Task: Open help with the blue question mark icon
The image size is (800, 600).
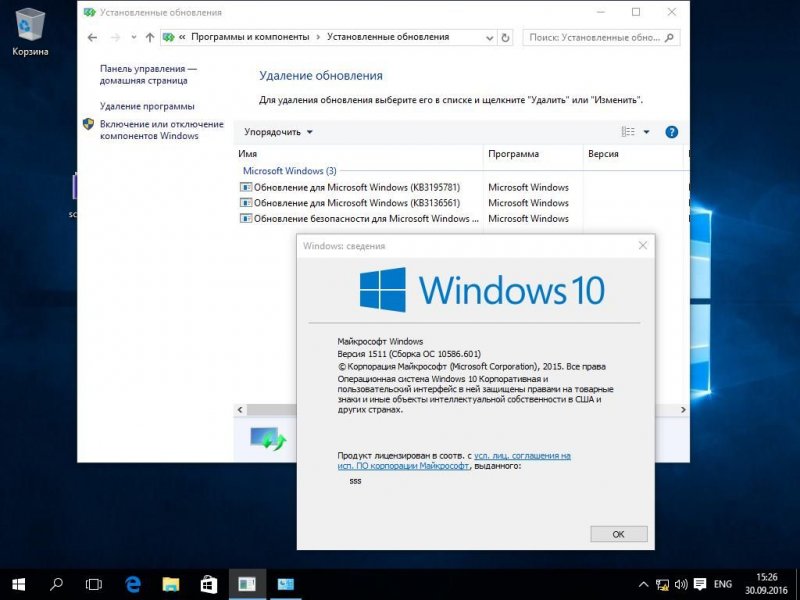Action: point(671,132)
